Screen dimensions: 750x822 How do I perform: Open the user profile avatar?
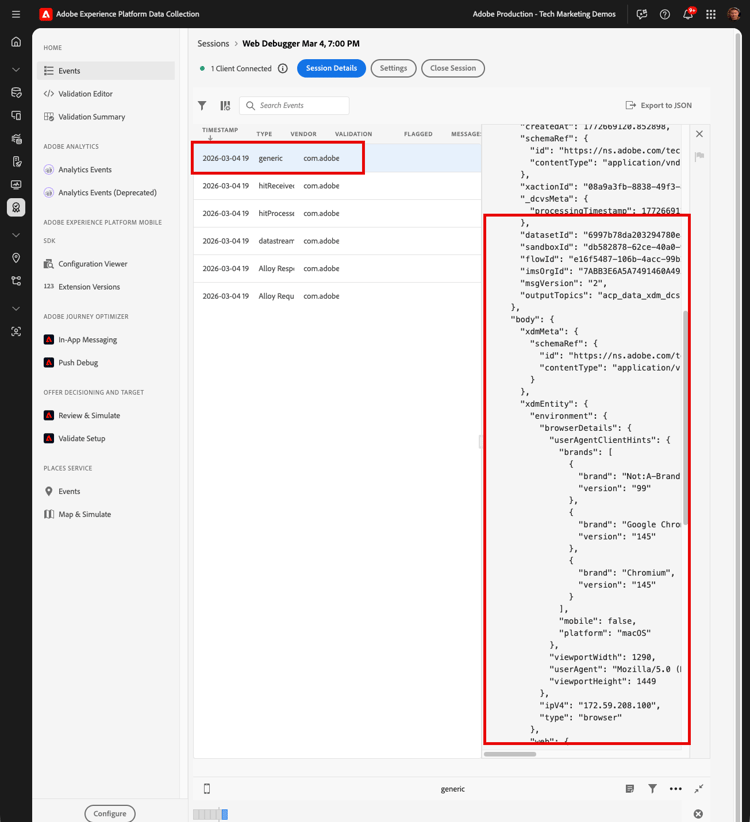pos(734,14)
